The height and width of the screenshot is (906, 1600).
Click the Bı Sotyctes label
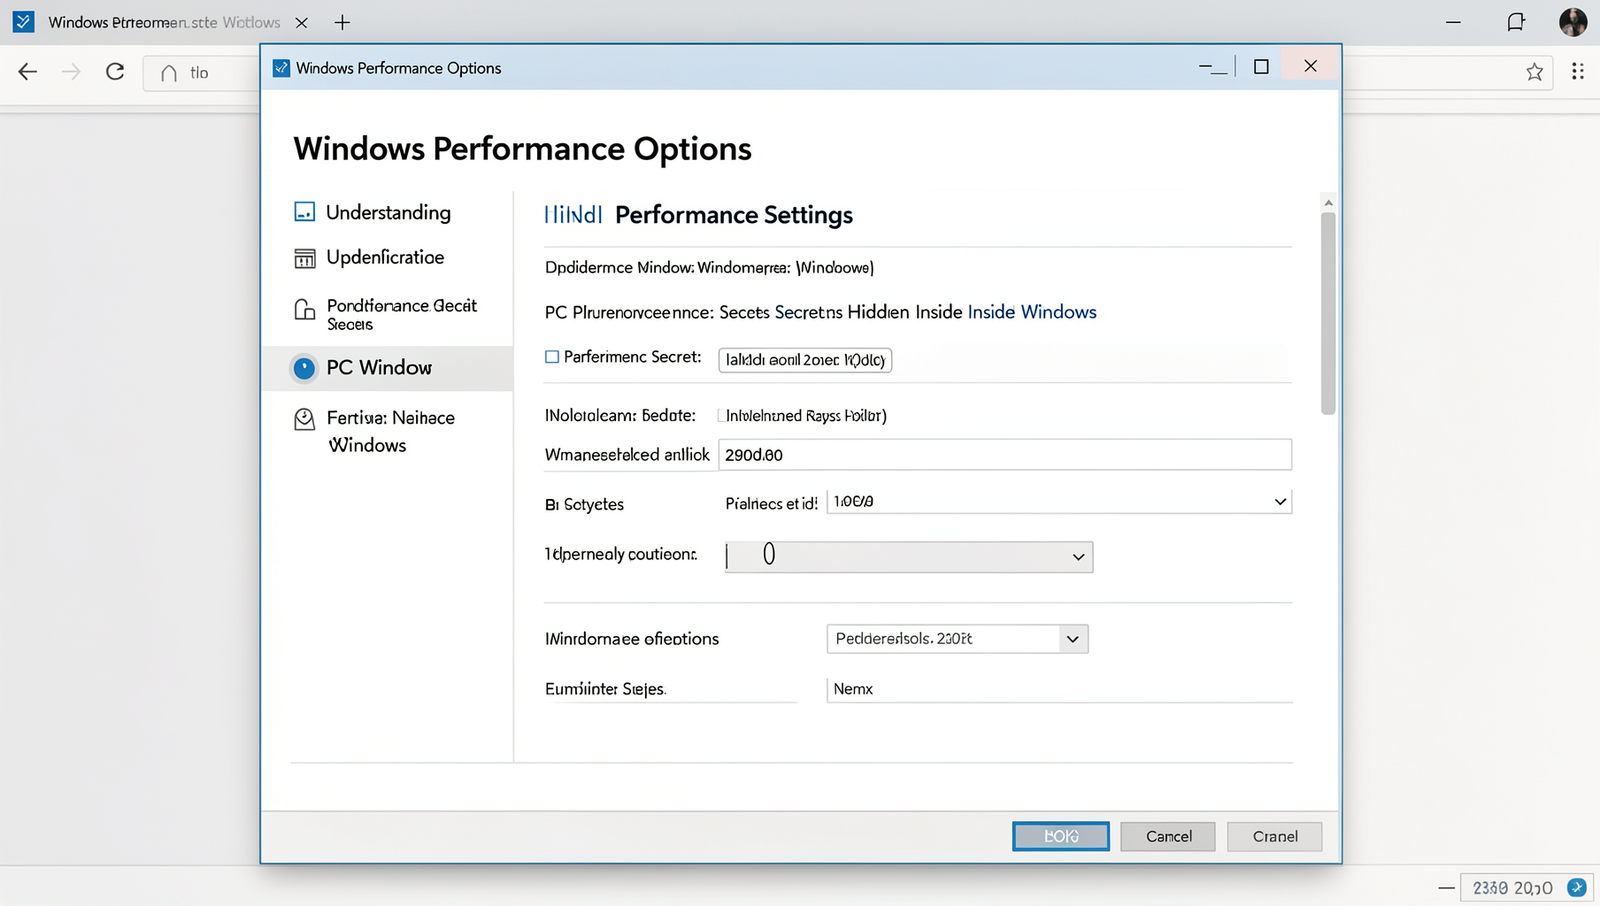click(x=584, y=504)
